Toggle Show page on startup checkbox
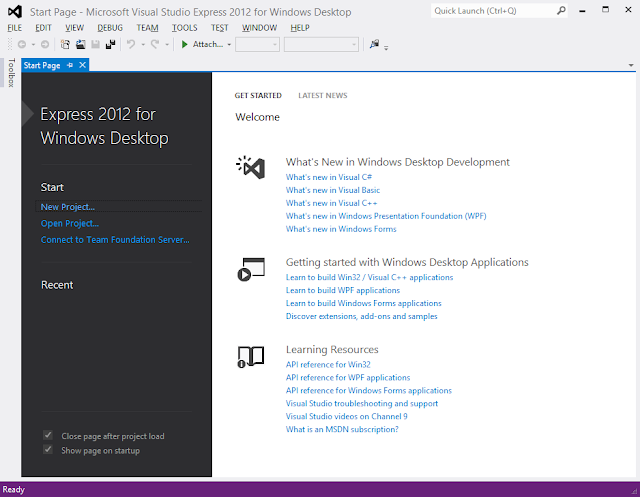This screenshot has height=497, width=640. [48, 450]
